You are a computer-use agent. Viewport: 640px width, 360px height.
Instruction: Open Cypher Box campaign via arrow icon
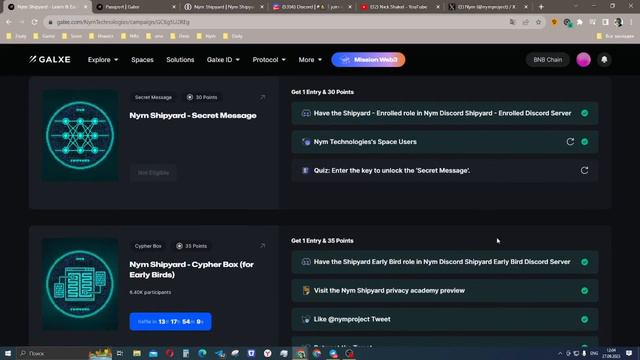(x=262, y=246)
